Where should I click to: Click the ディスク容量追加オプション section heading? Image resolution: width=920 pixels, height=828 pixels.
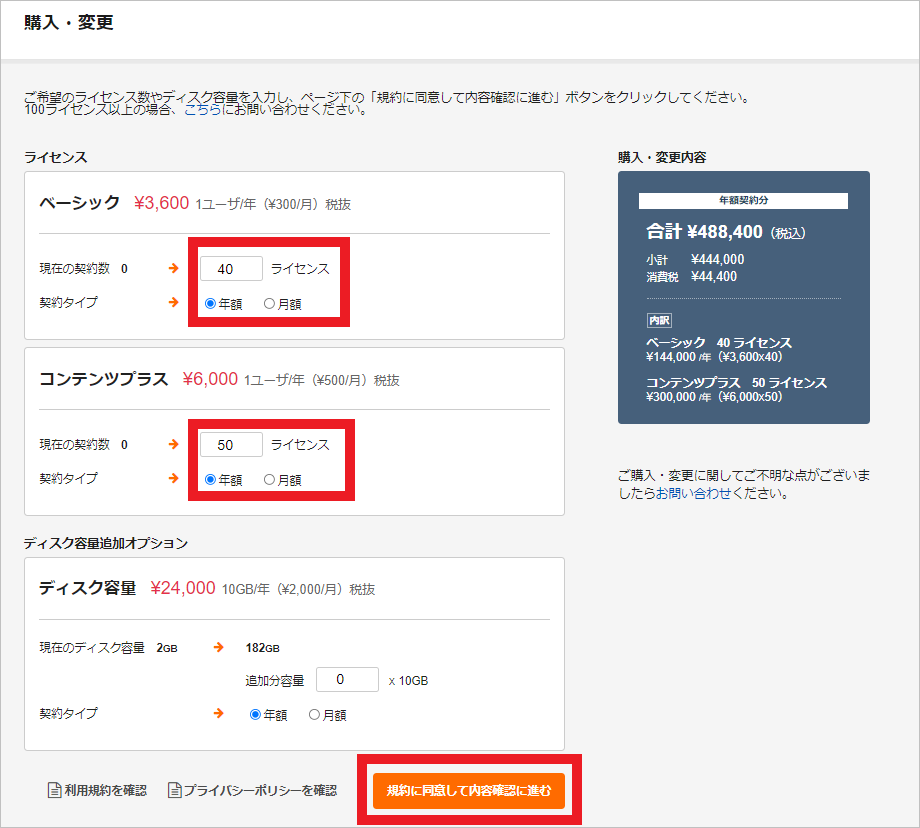[106, 543]
